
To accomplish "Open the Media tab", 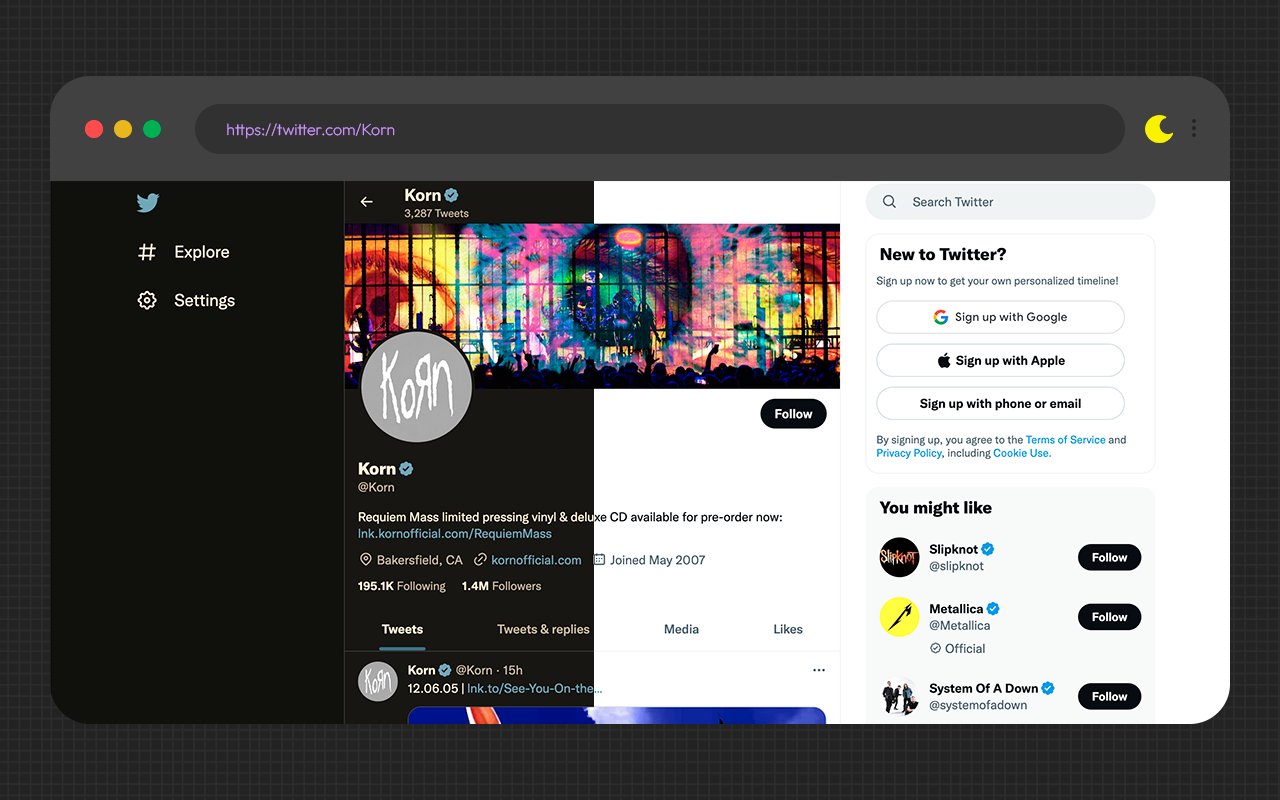I will click(x=681, y=629).
